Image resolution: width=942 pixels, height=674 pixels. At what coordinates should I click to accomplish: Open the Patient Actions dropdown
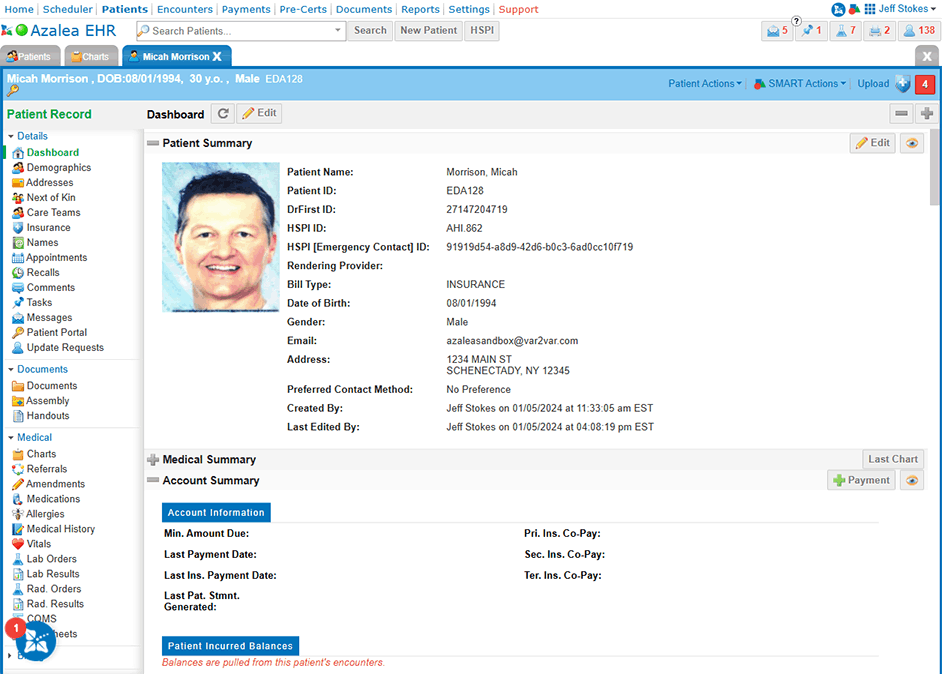(x=705, y=84)
